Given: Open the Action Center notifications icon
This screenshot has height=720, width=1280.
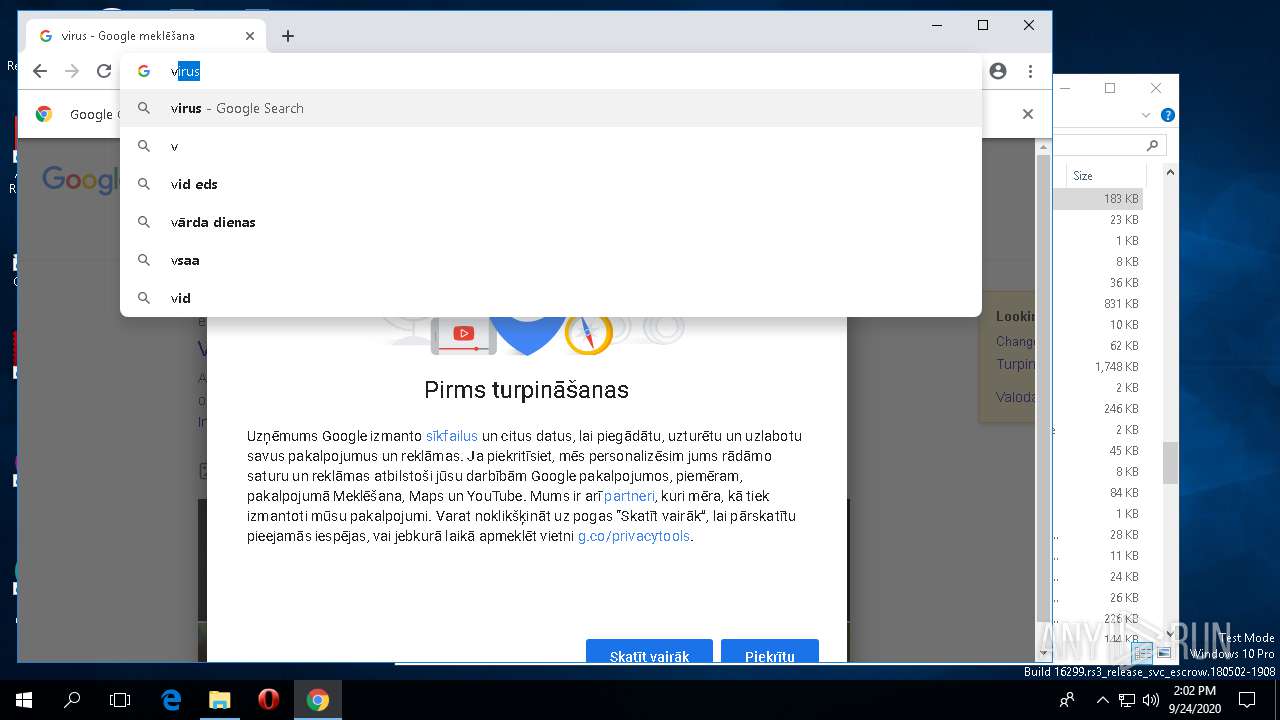Looking at the screenshot, I should coord(1247,700).
